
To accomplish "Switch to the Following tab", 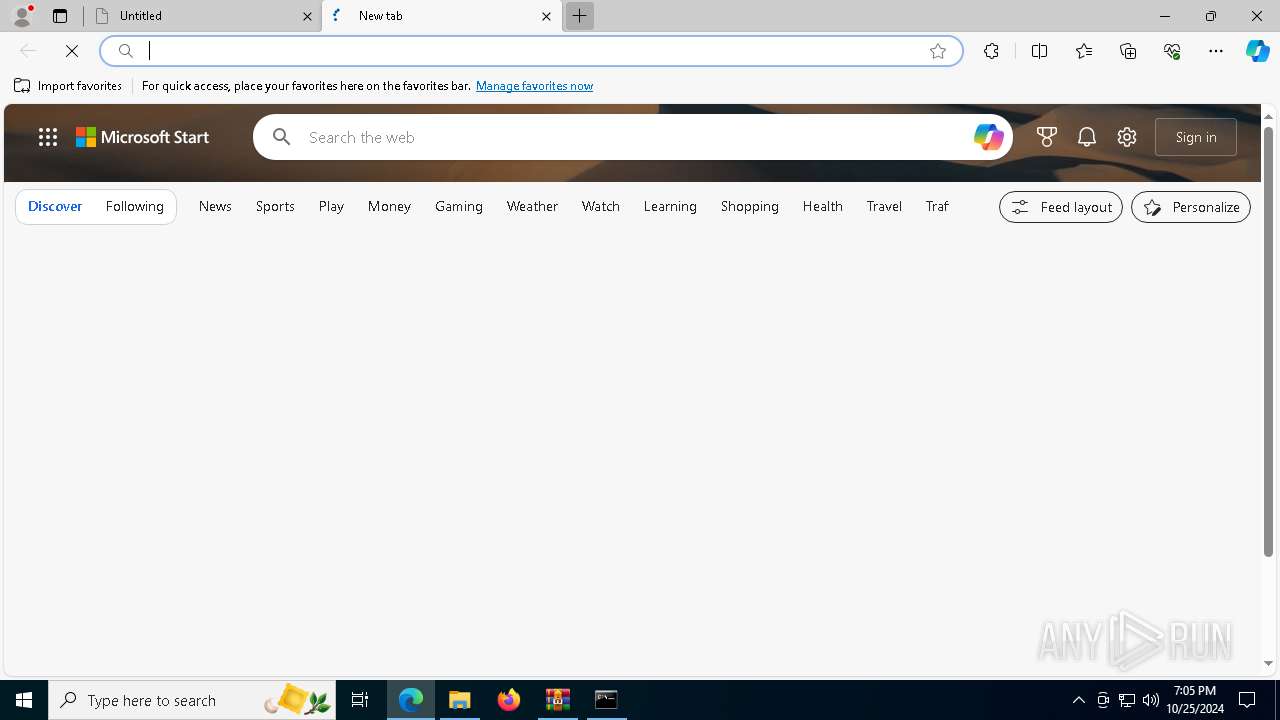I will pos(135,206).
